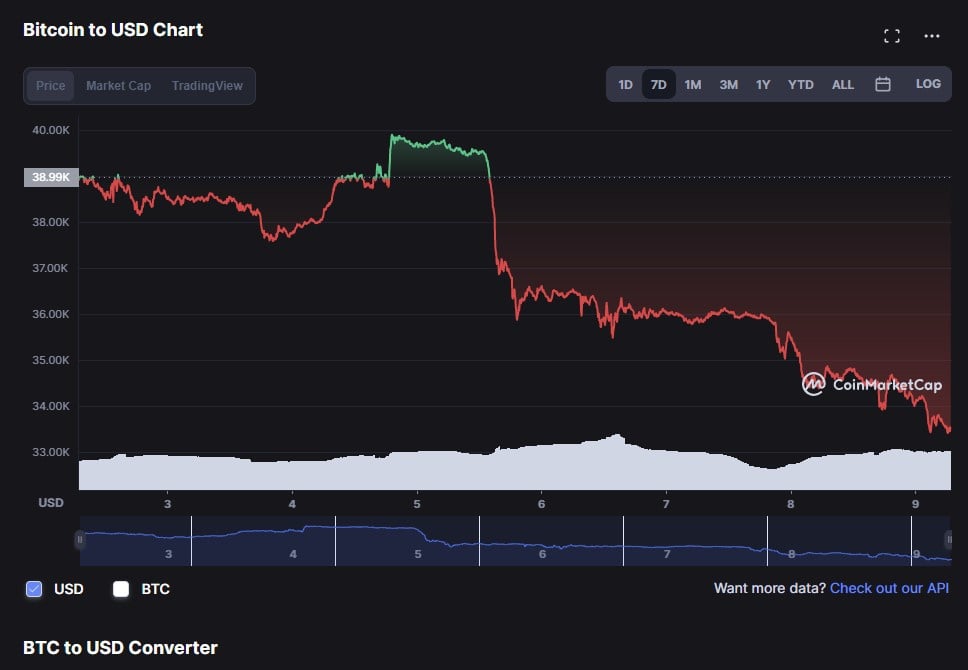Open the TradingView tab
Screen dimensions: 968x670
click(207, 86)
